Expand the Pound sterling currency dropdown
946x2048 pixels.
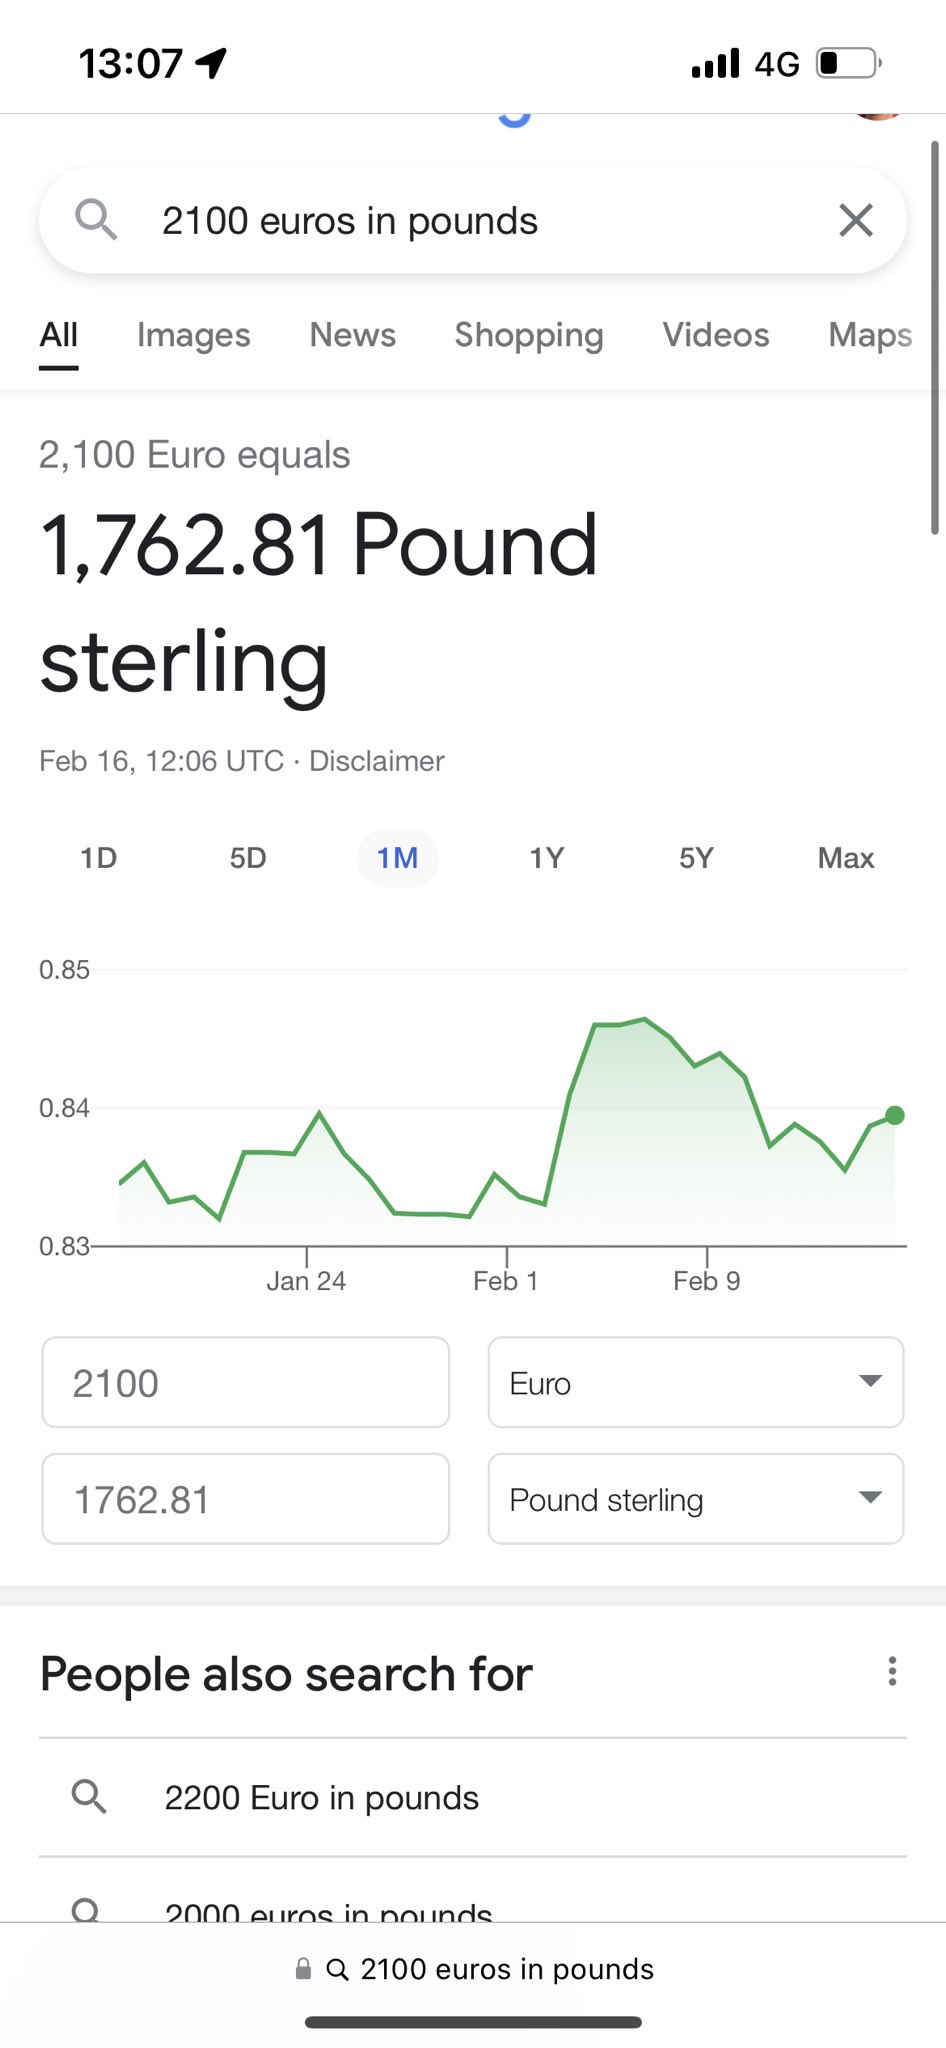click(x=695, y=1498)
